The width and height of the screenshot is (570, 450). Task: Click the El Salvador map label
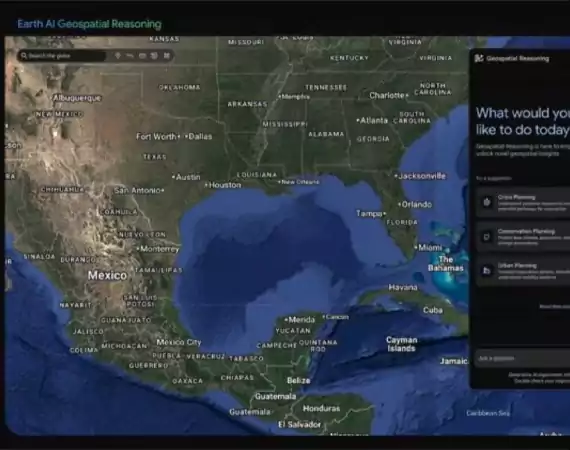299,425
